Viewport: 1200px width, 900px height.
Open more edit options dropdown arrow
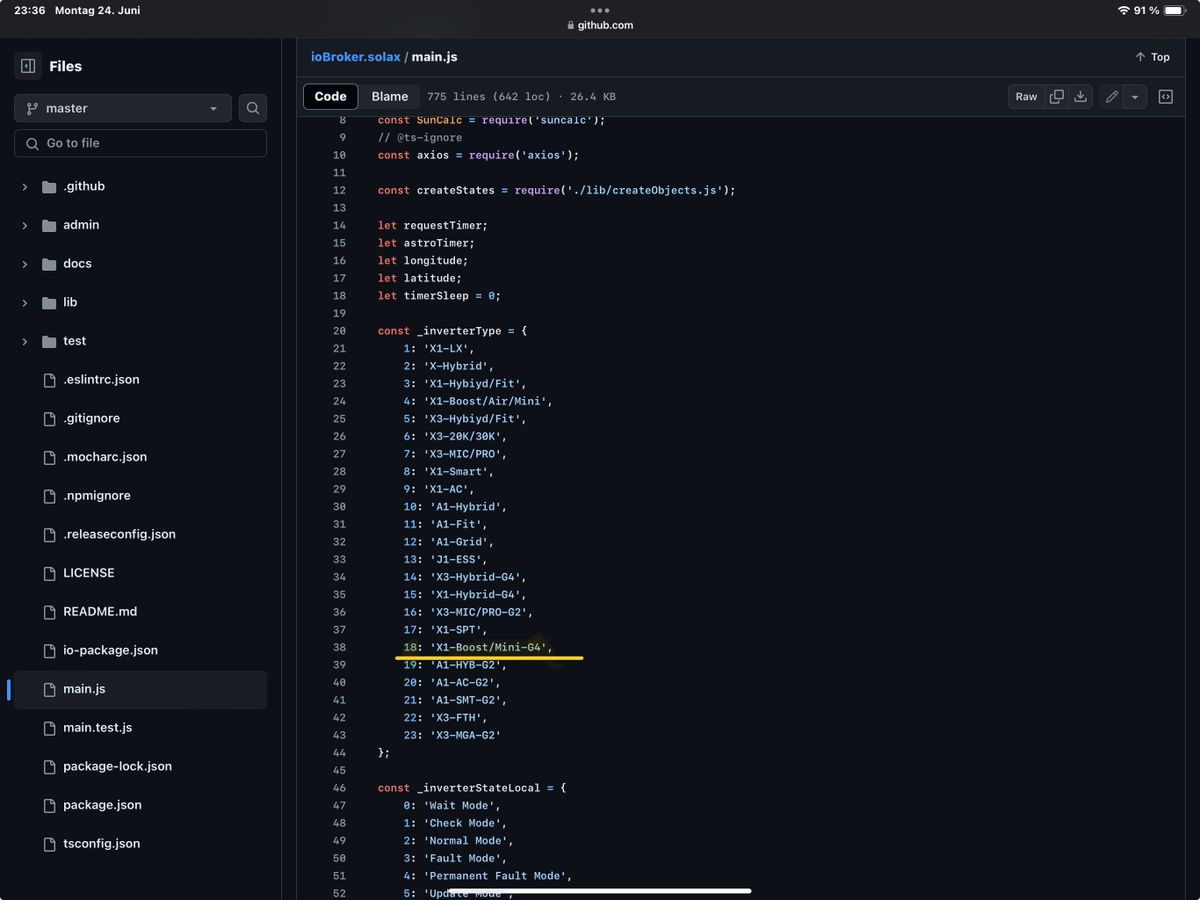pos(1135,96)
